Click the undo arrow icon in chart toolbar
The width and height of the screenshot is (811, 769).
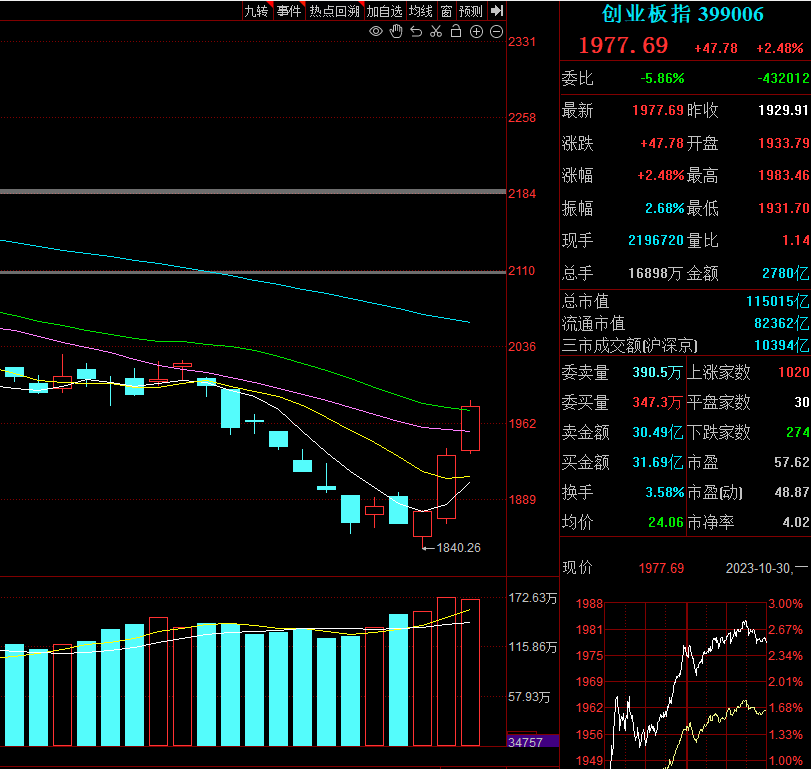(416, 32)
